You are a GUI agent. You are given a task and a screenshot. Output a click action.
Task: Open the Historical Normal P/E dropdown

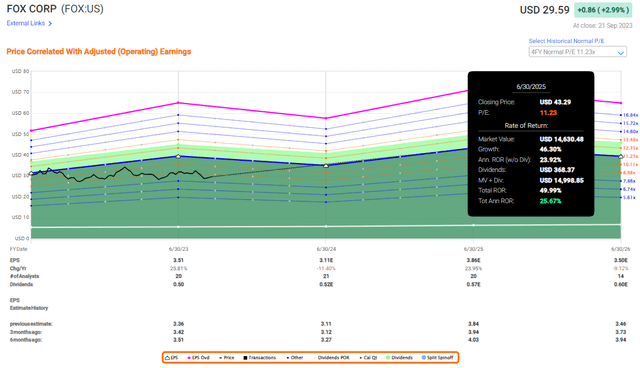tap(578, 52)
